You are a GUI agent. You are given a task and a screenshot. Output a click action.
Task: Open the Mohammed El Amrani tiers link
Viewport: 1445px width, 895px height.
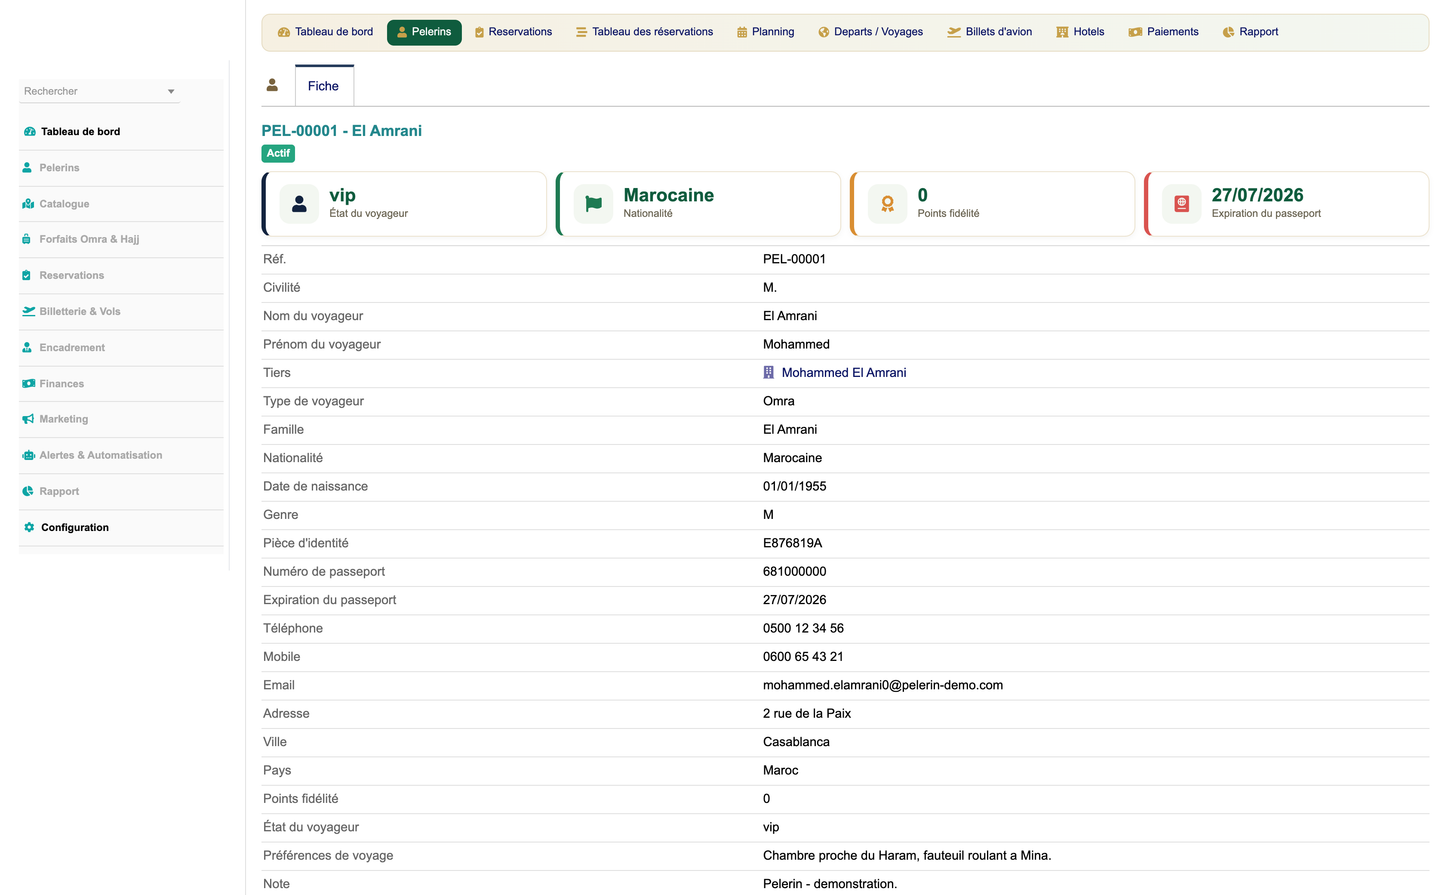click(844, 372)
